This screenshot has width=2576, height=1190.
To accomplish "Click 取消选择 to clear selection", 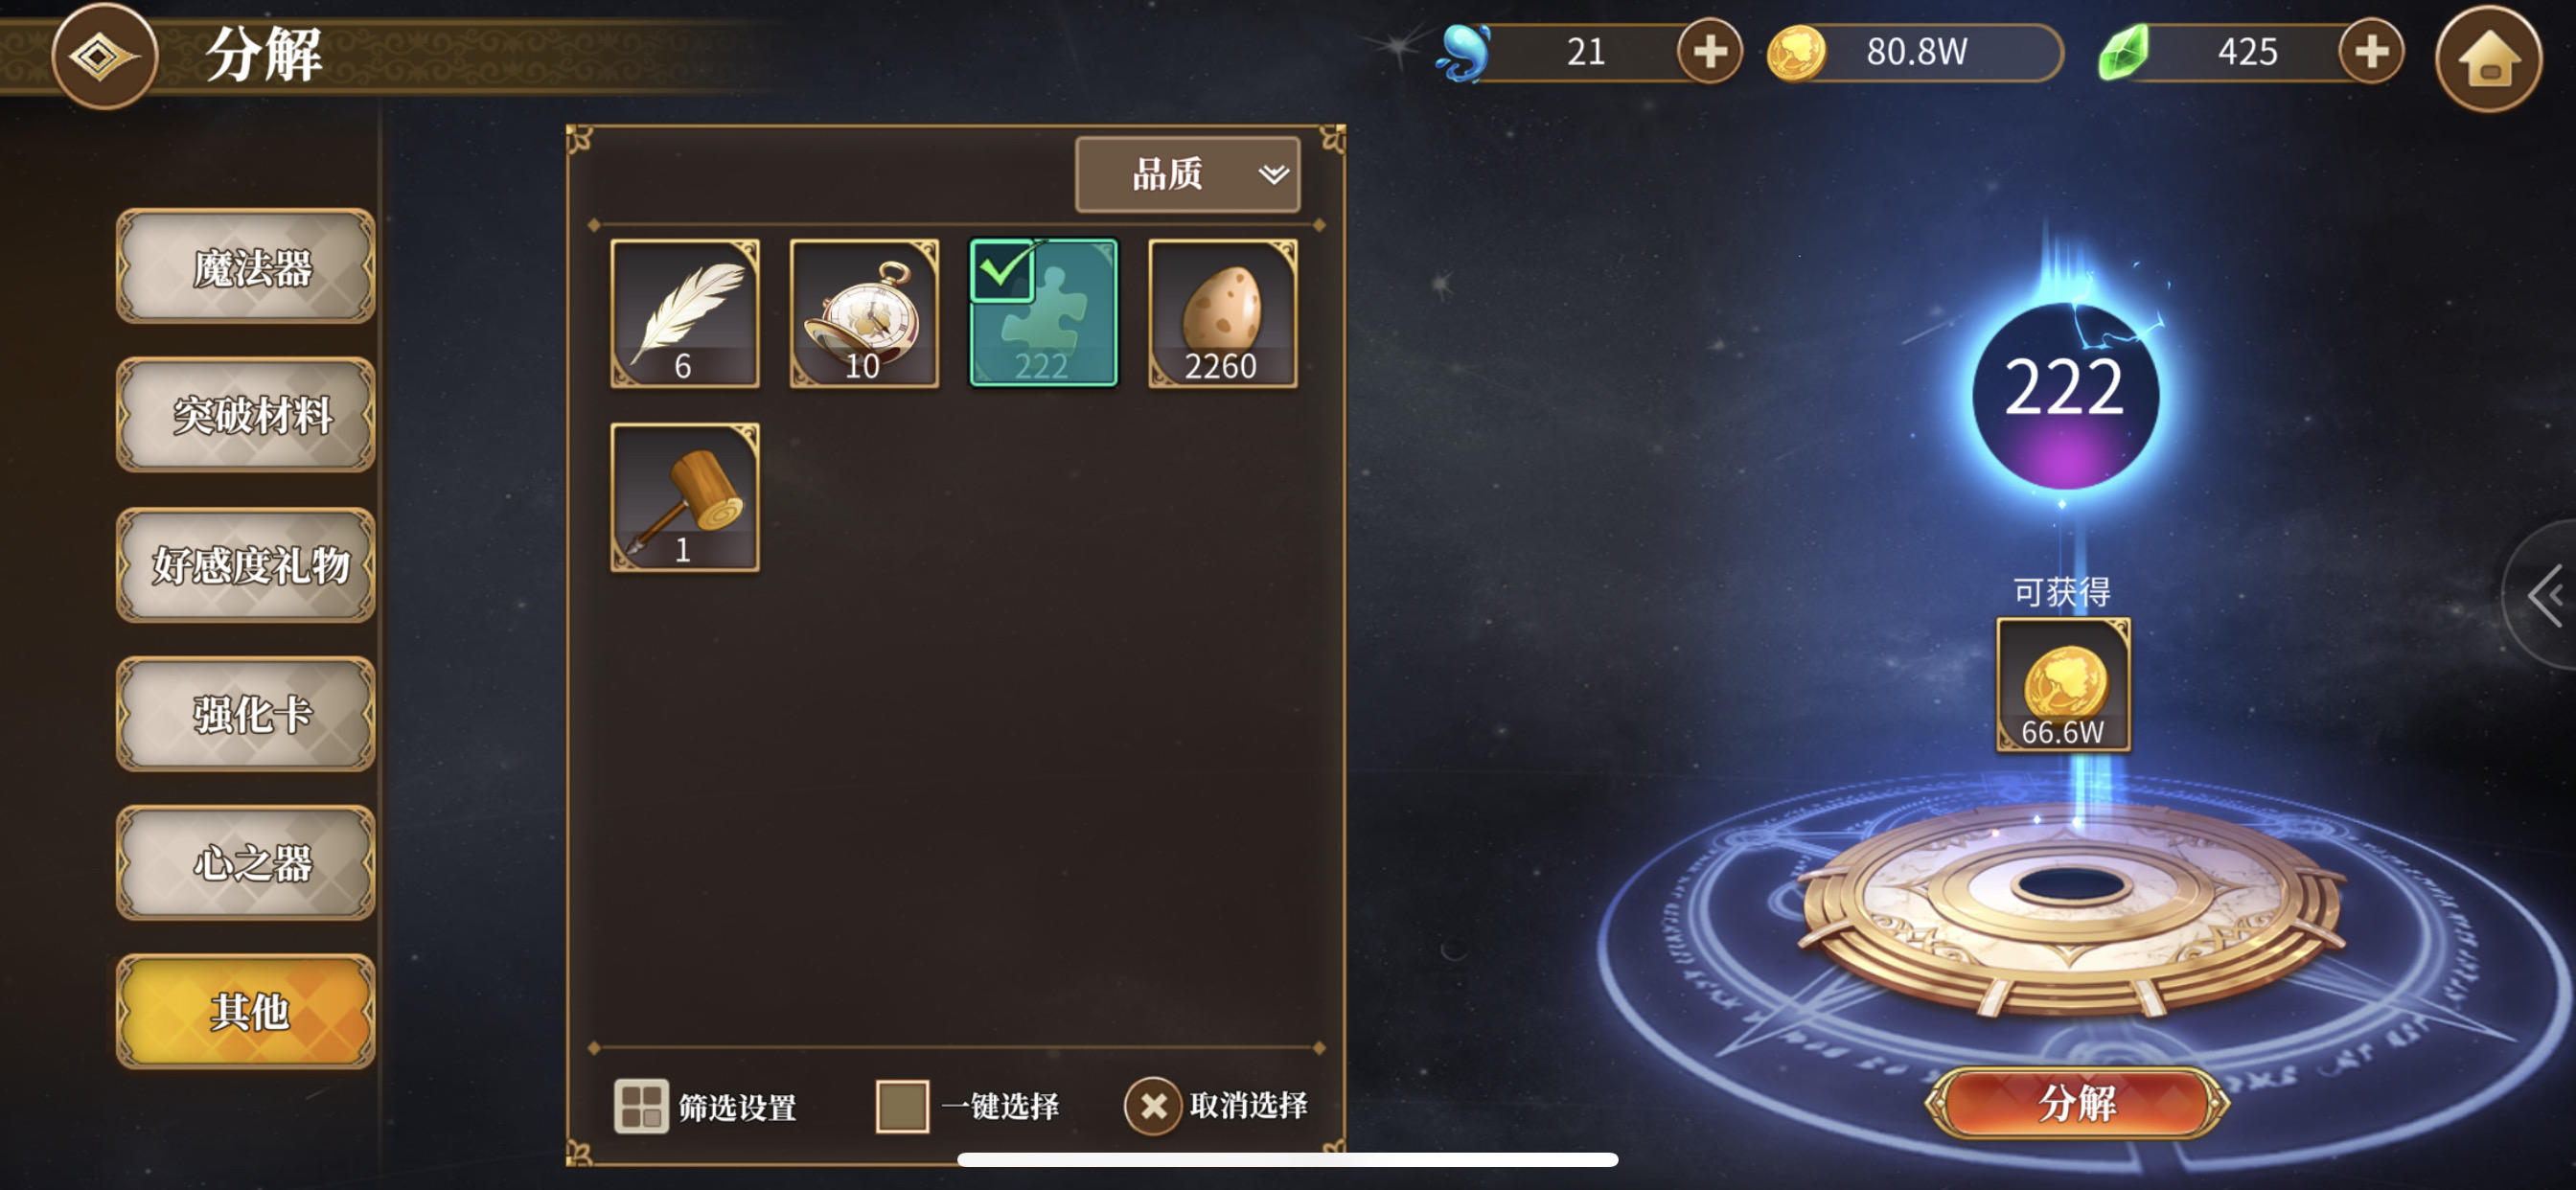I will 1216,1106.
